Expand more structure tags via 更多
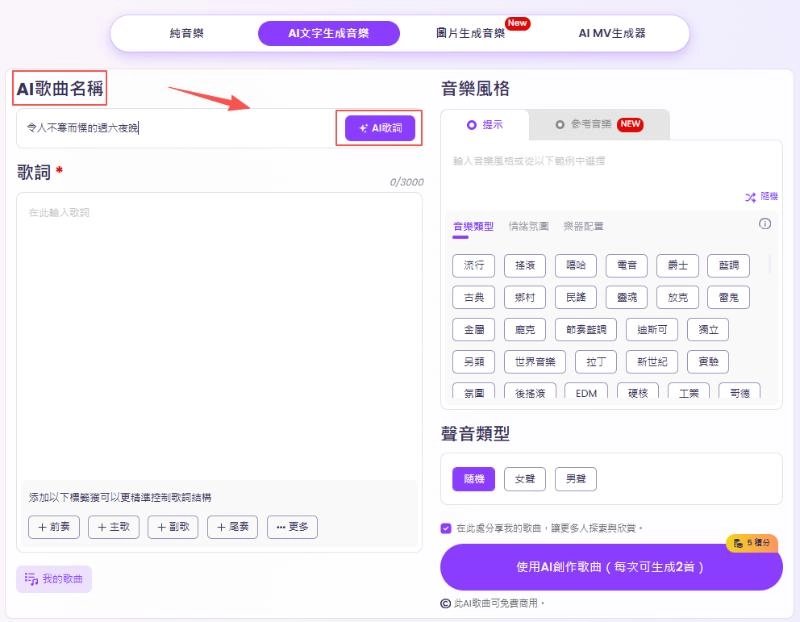The height and width of the screenshot is (622, 800). click(x=292, y=527)
